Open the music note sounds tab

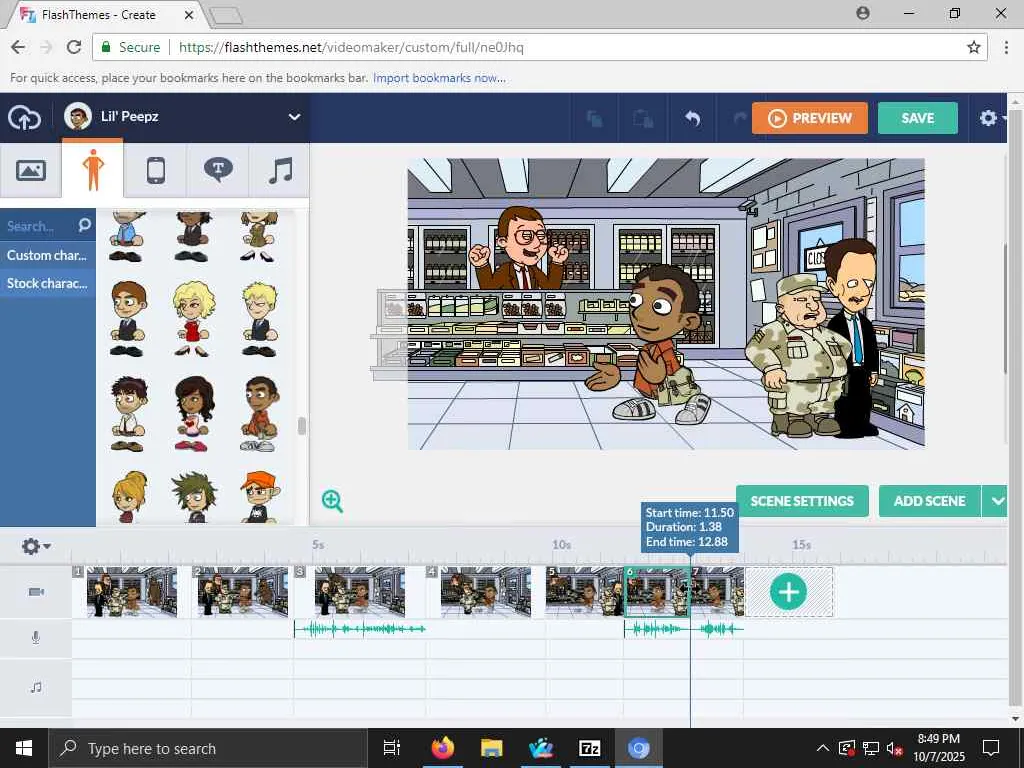280,170
